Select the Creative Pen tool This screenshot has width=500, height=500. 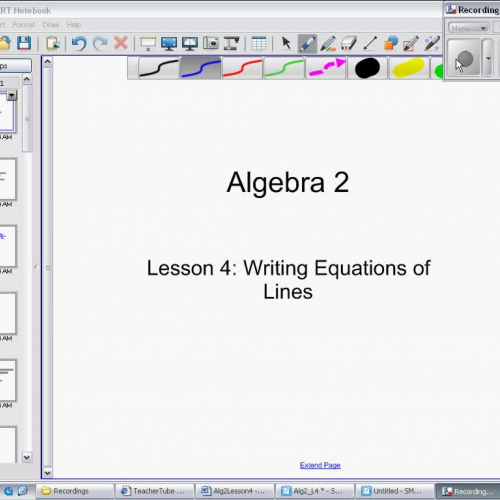[x=328, y=44]
